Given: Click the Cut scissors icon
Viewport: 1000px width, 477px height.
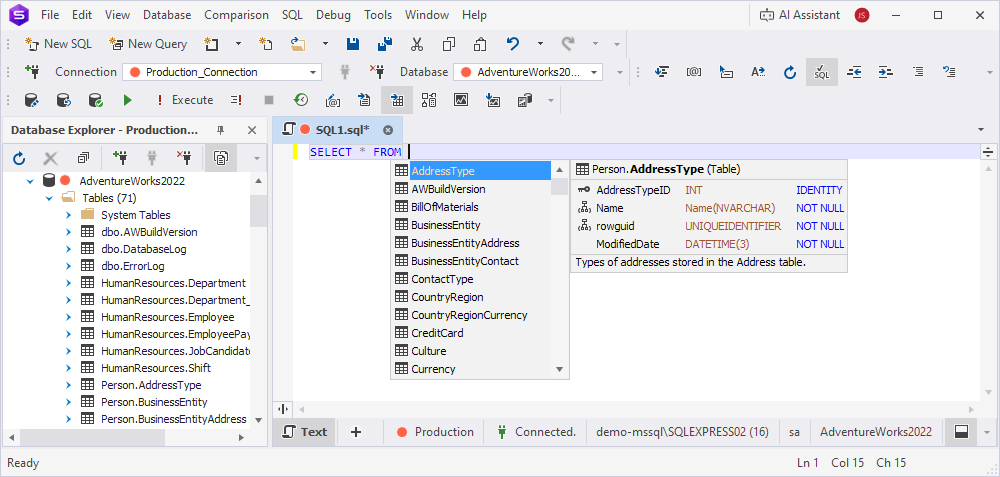Looking at the screenshot, I should pyautogui.click(x=417, y=44).
